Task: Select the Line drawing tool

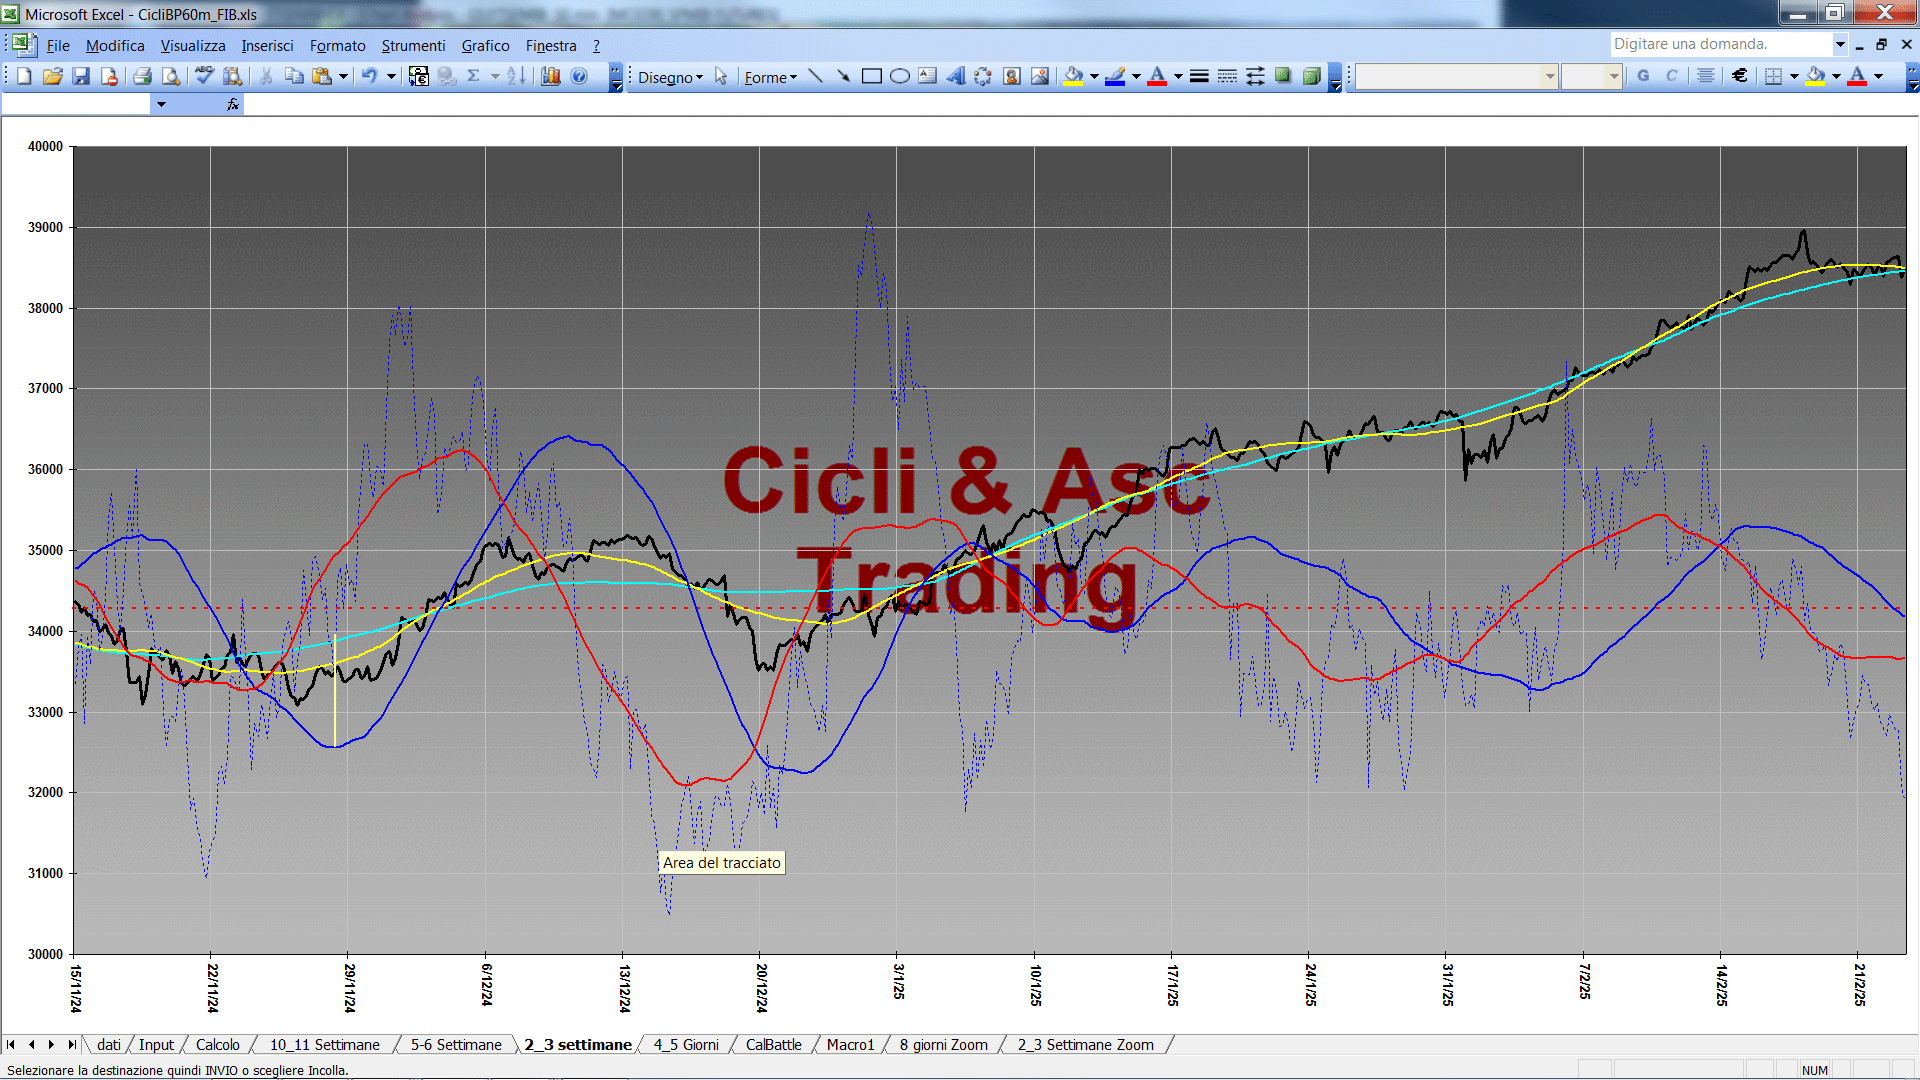Action: coord(816,77)
